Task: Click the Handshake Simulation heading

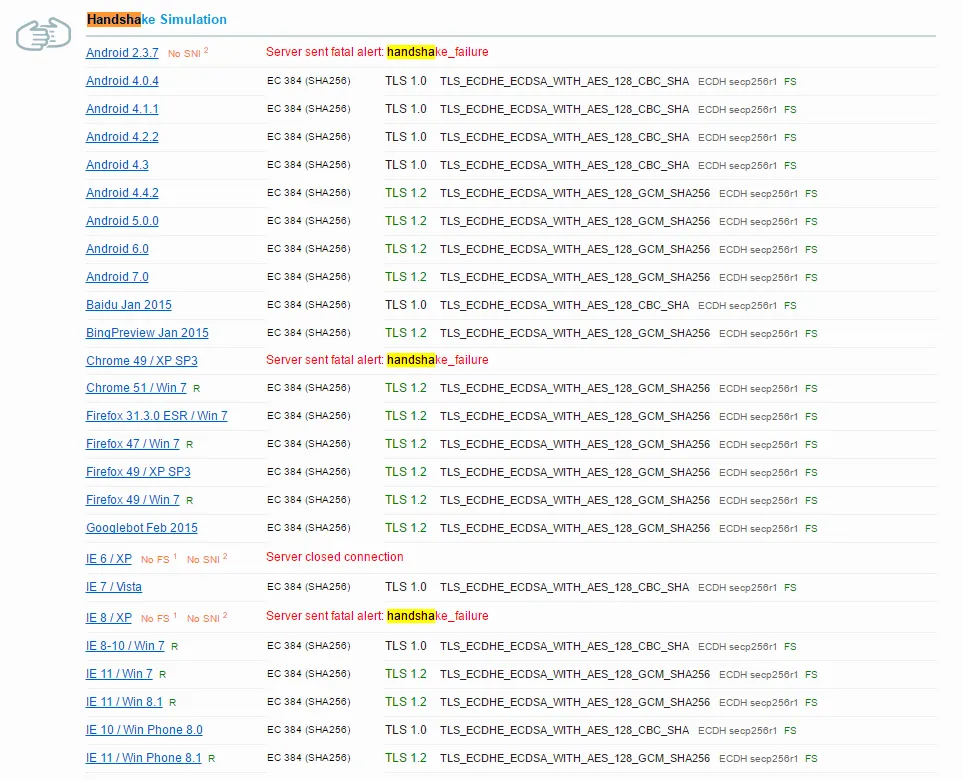Action: (157, 20)
